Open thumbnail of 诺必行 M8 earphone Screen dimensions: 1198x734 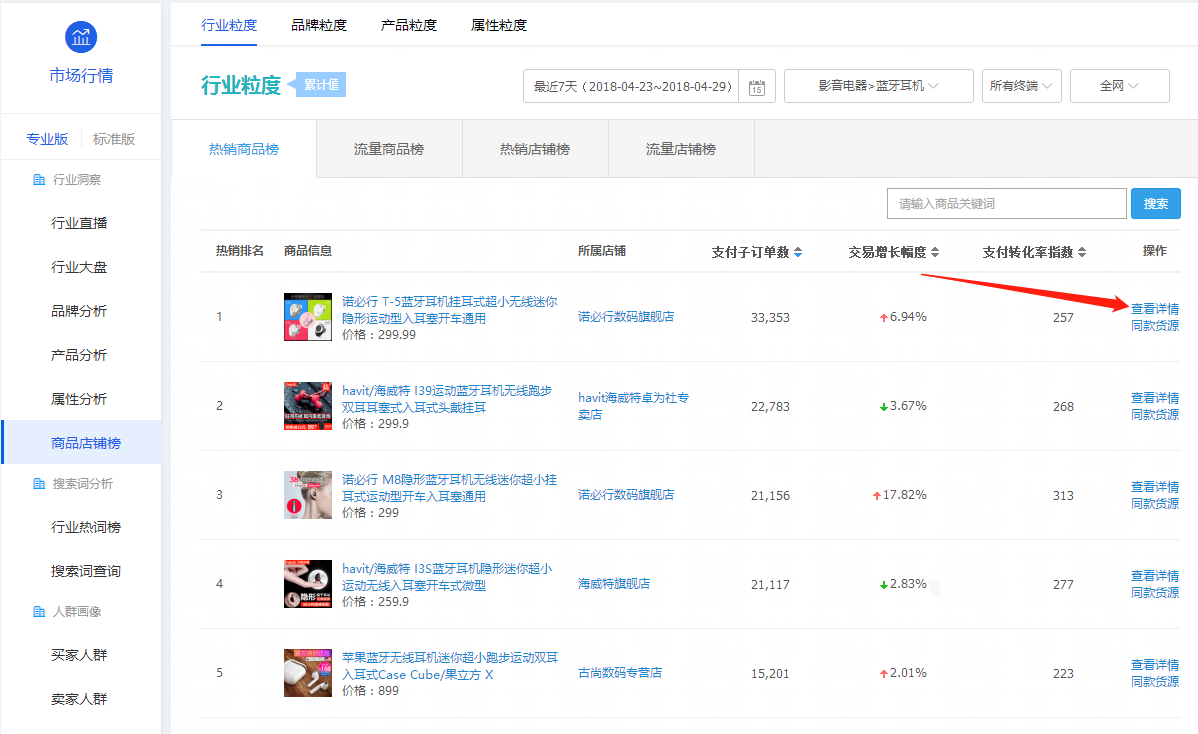tap(308, 495)
